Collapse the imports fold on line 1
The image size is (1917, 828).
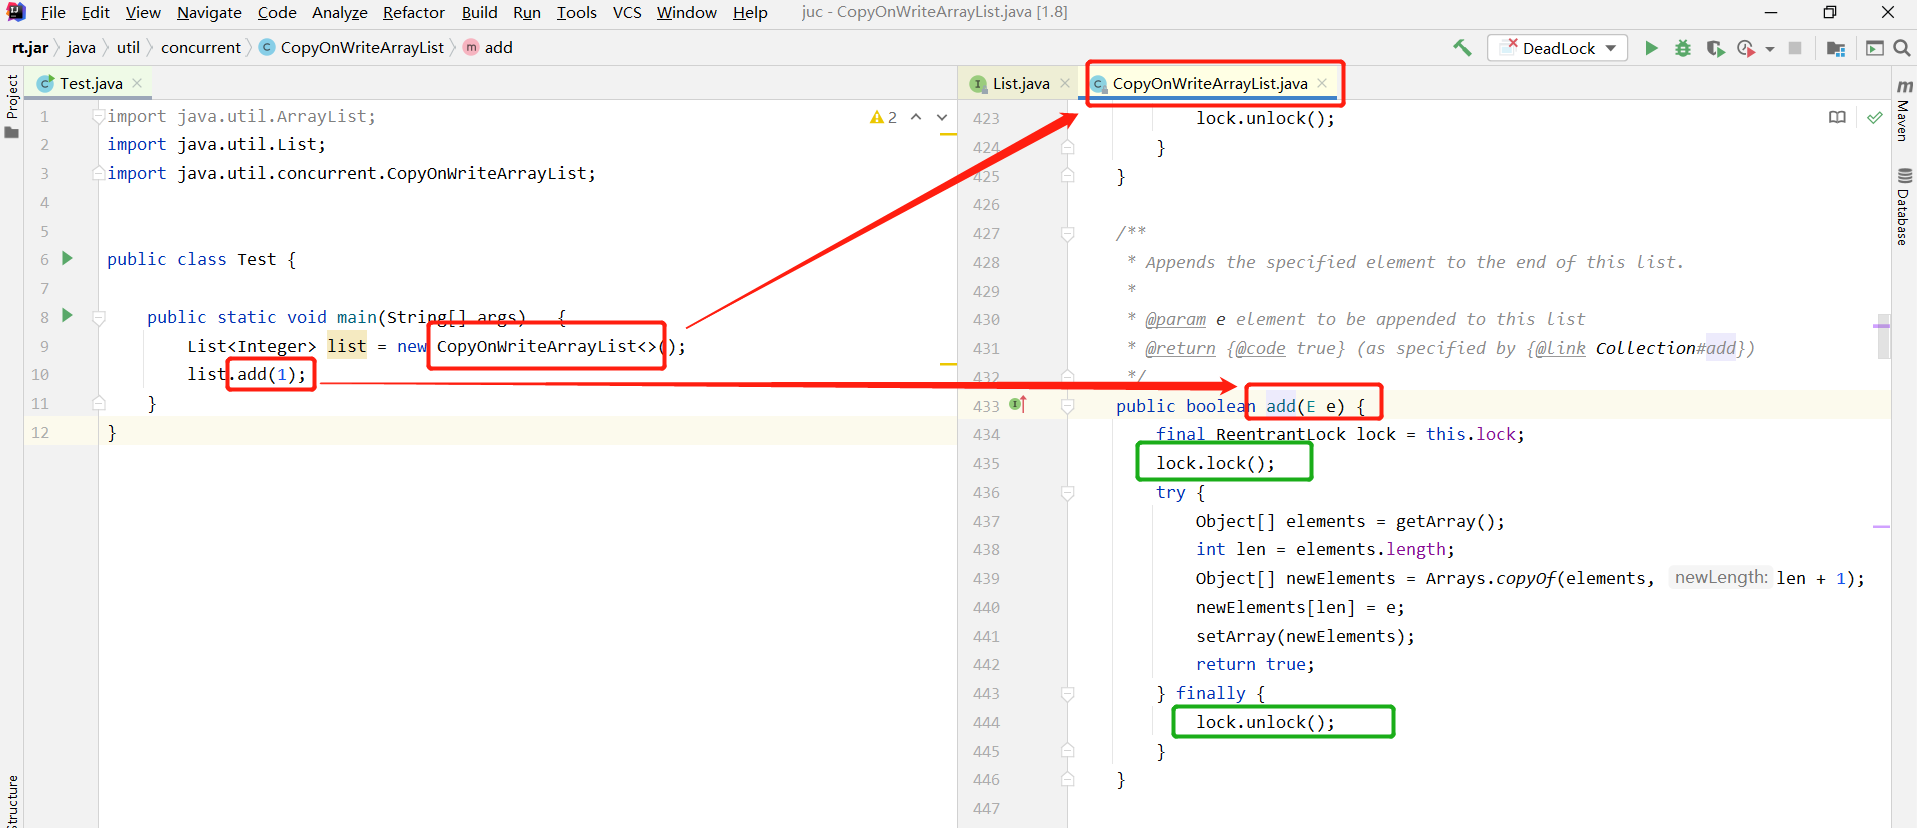pyautogui.click(x=98, y=117)
